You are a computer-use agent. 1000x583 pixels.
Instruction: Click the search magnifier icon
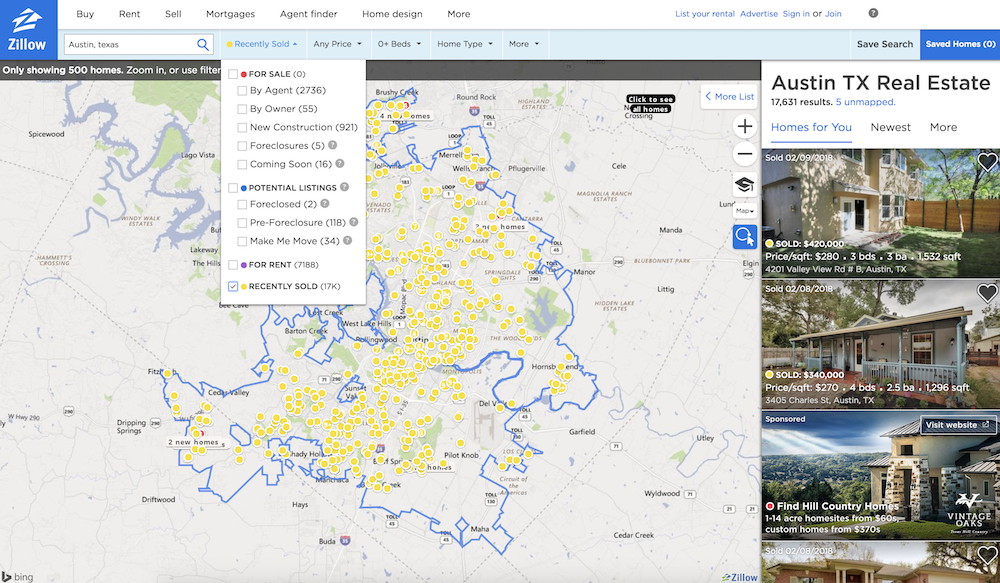pos(203,45)
